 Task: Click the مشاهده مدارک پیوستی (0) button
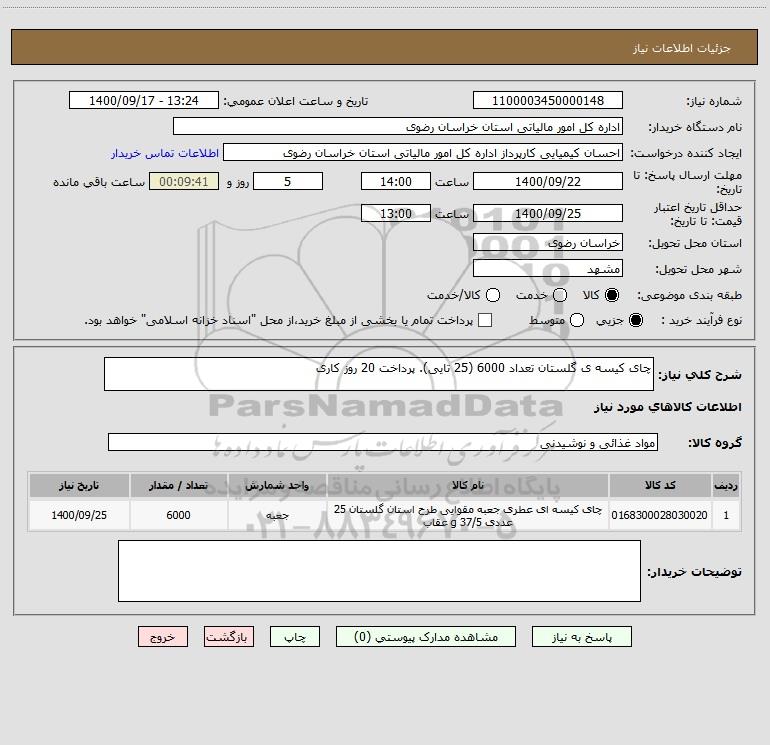426,637
